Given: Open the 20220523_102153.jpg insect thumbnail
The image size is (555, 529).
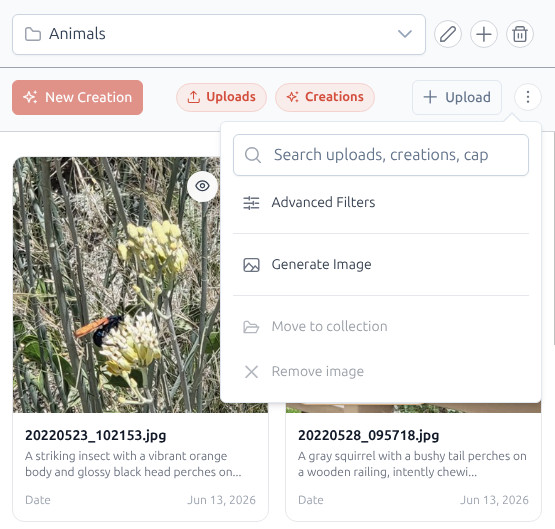Looking at the screenshot, I should click(x=117, y=285).
